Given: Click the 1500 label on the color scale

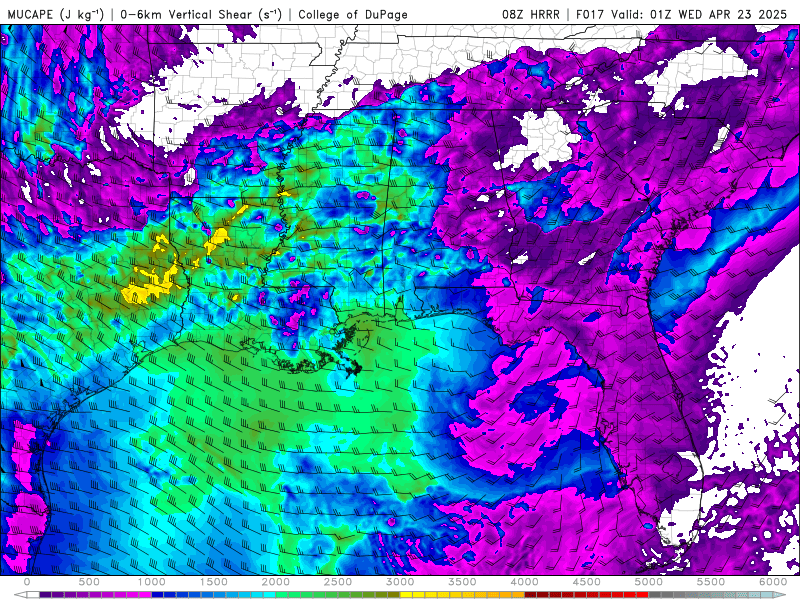Looking at the screenshot, I should pyautogui.click(x=213, y=582).
